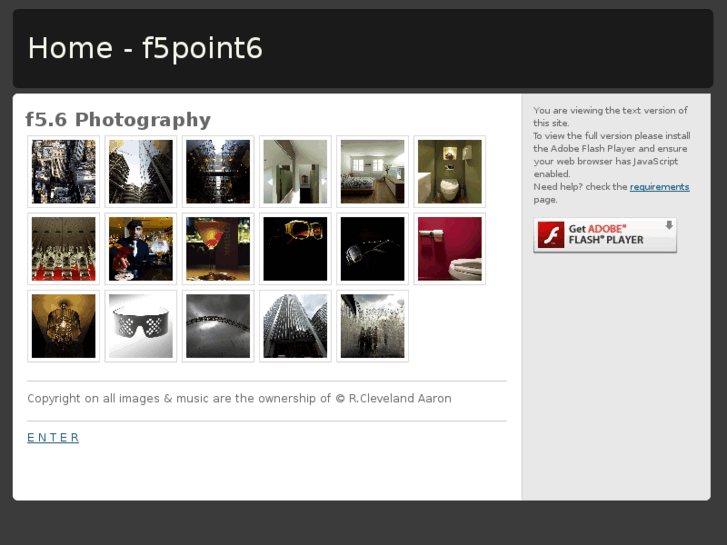Open the bedroom interior thumbnail
Screen dimensions: 727x545
tap(372, 171)
